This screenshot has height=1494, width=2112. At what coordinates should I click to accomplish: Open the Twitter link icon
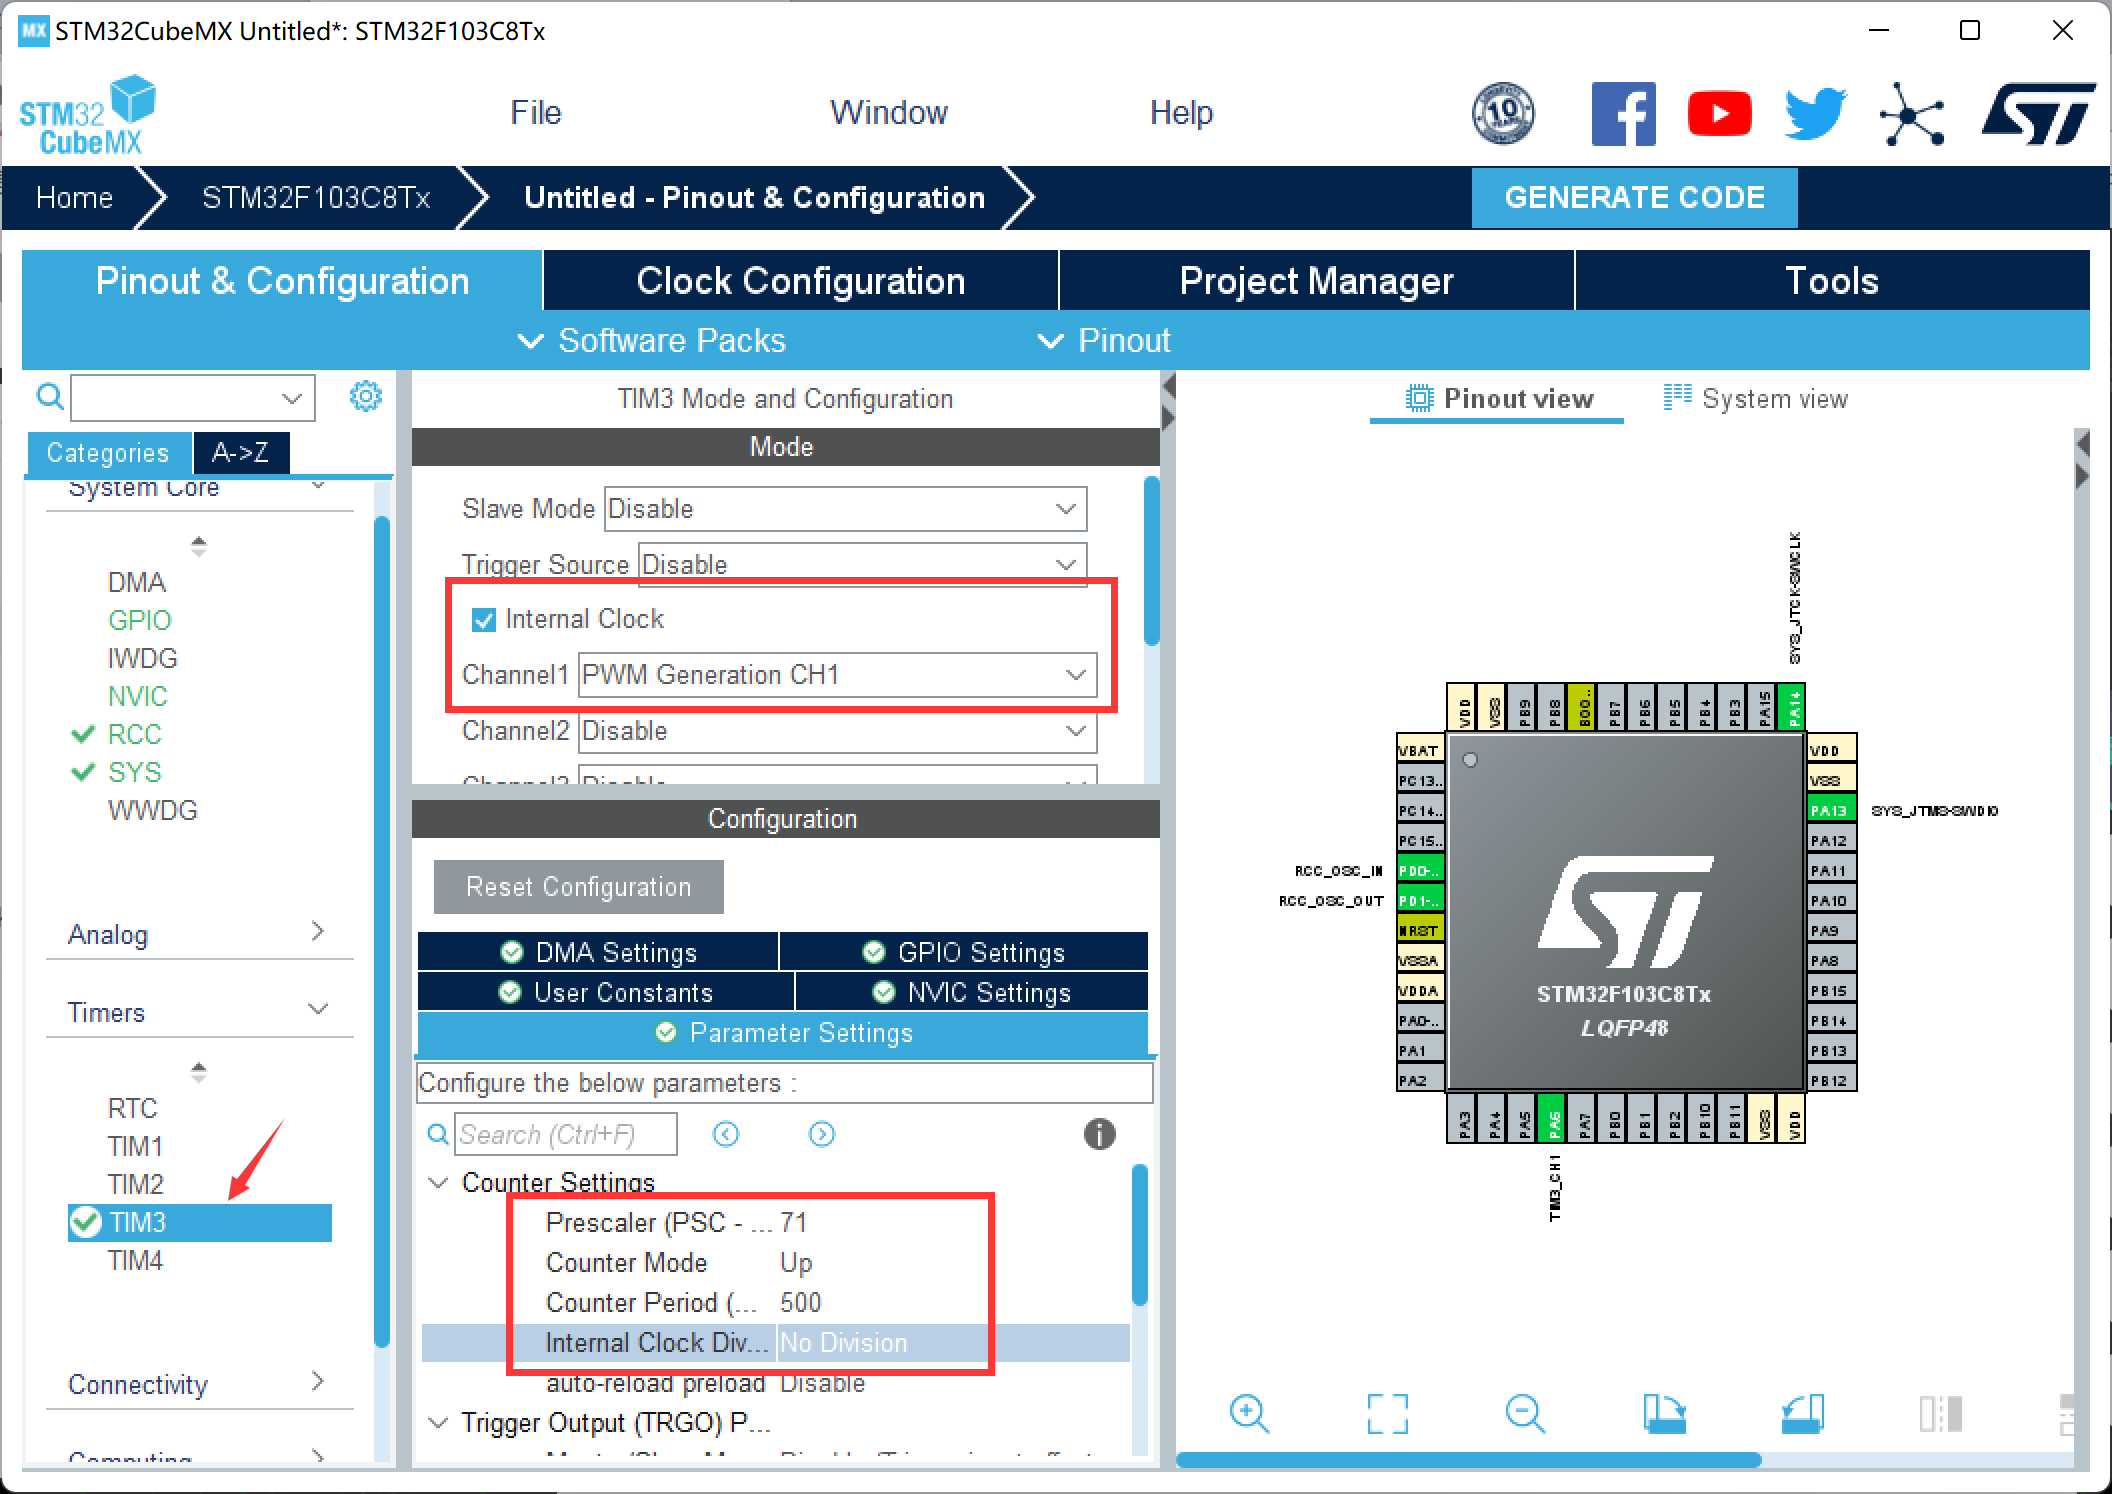pos(1816,113)
